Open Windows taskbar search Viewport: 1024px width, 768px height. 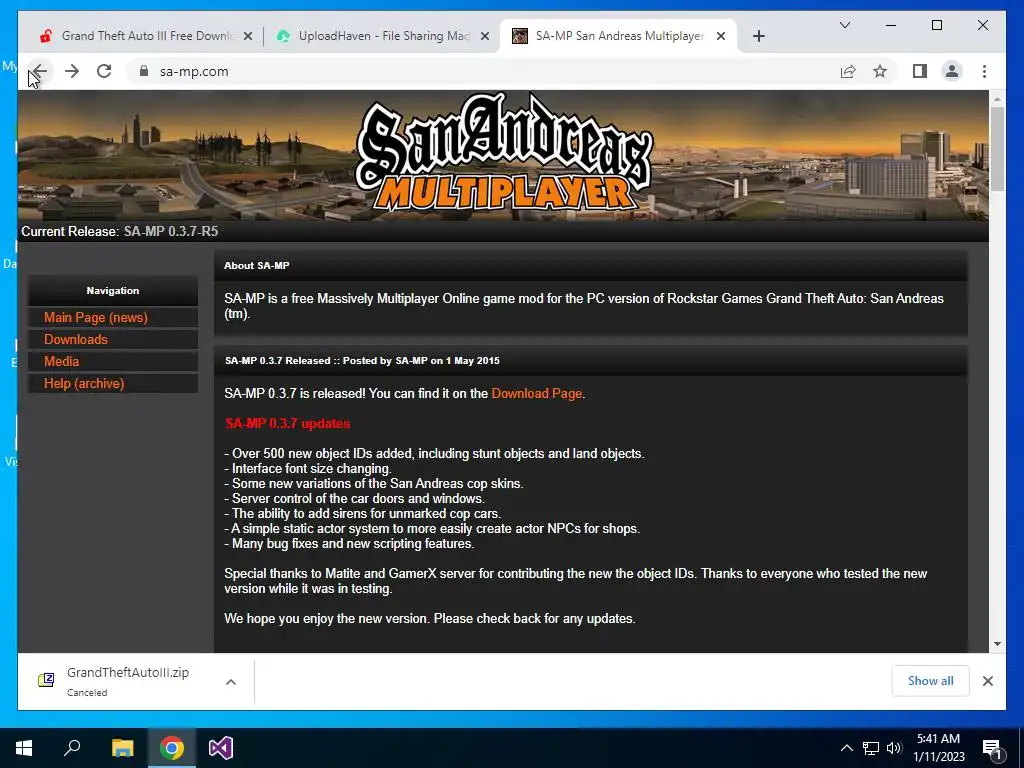(x=72, y=748)
